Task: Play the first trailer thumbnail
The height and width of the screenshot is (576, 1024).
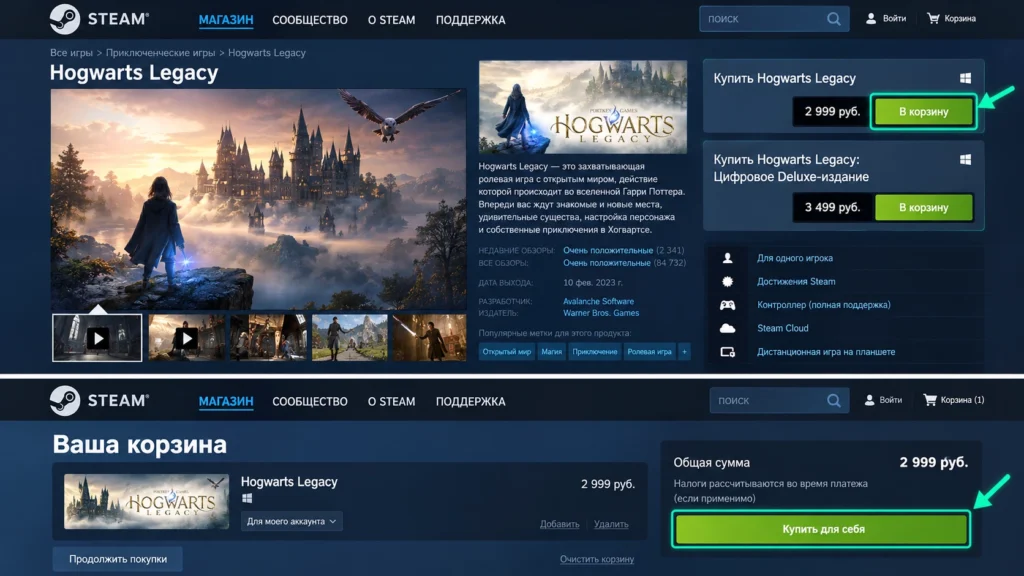Action: (97, 338)
